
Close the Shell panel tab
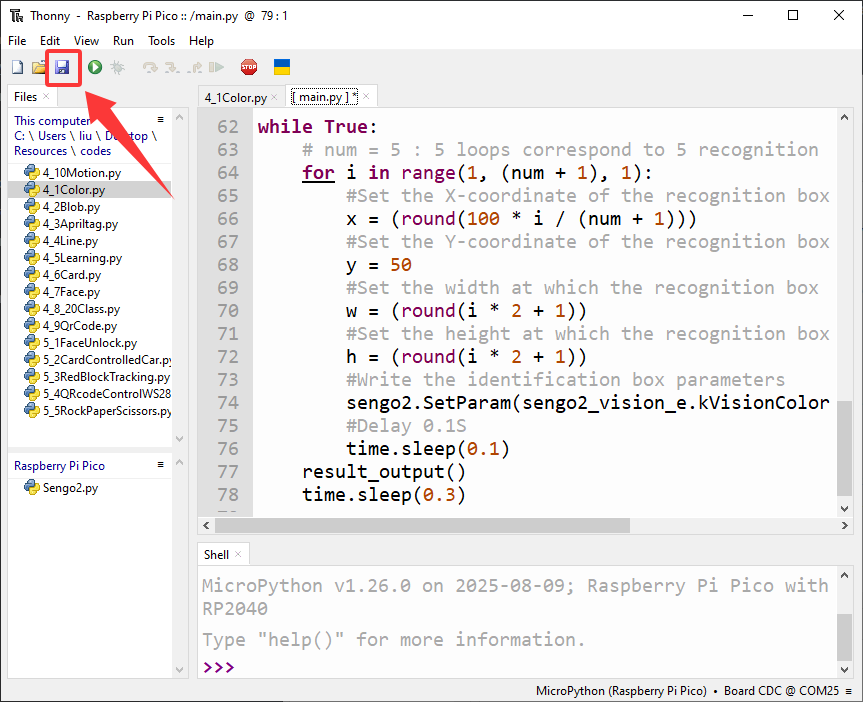point(238,554)
